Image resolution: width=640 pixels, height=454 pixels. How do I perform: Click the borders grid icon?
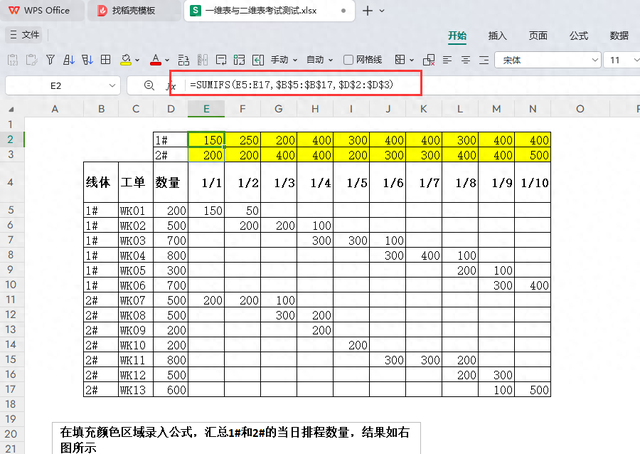point(106,60)
